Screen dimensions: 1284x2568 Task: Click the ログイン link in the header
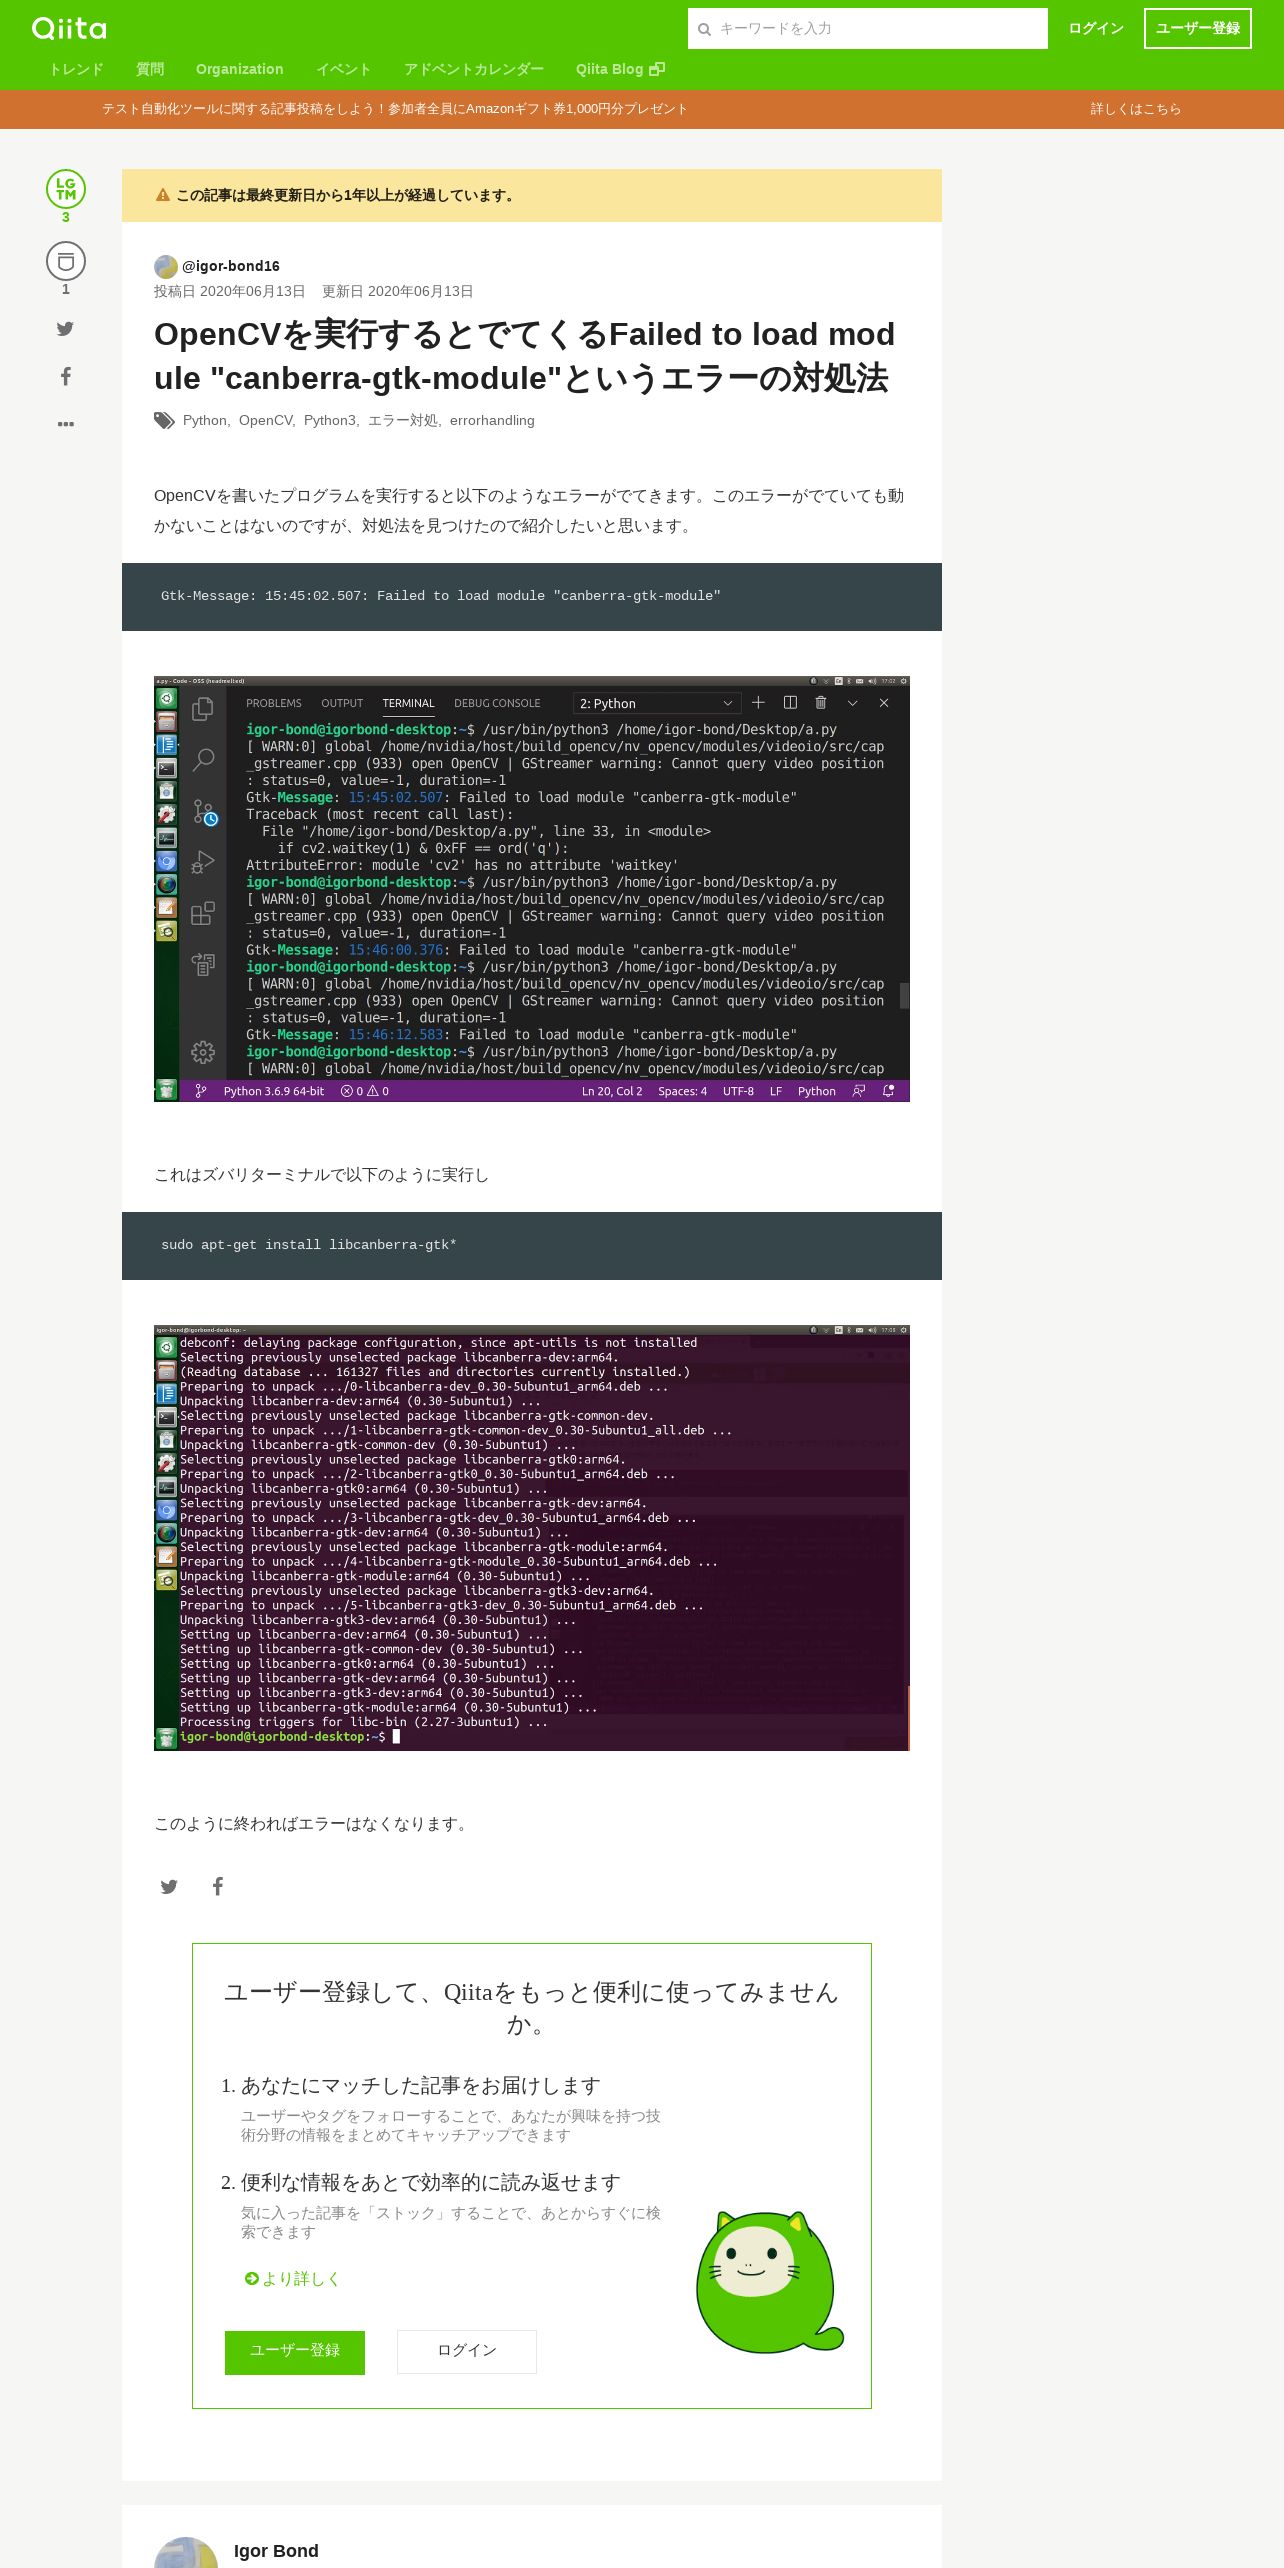tap(1096, 28)
